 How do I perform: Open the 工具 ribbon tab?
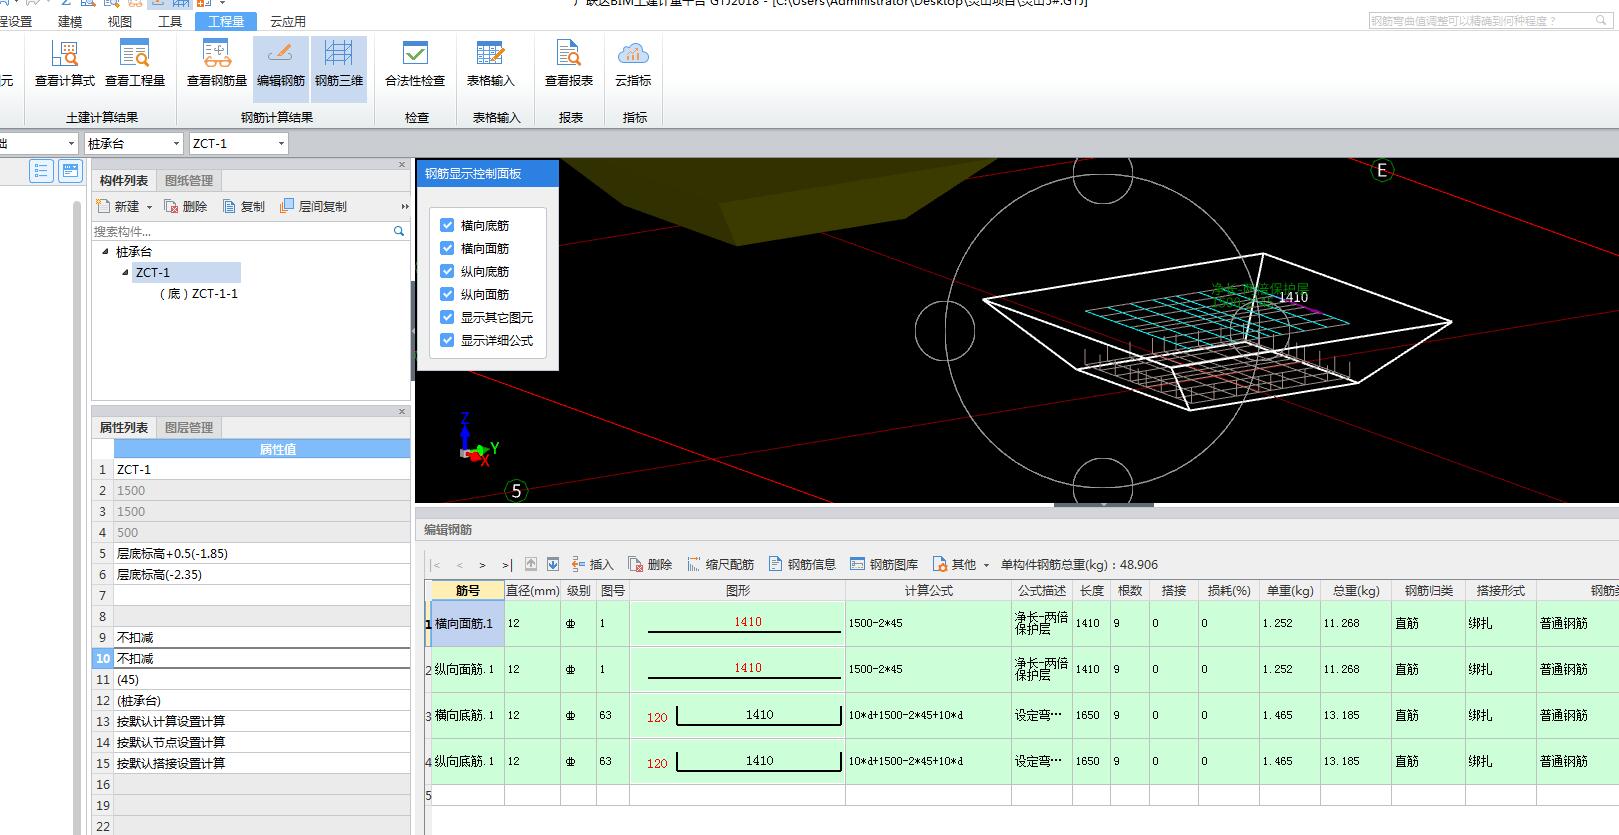point(170,21)
